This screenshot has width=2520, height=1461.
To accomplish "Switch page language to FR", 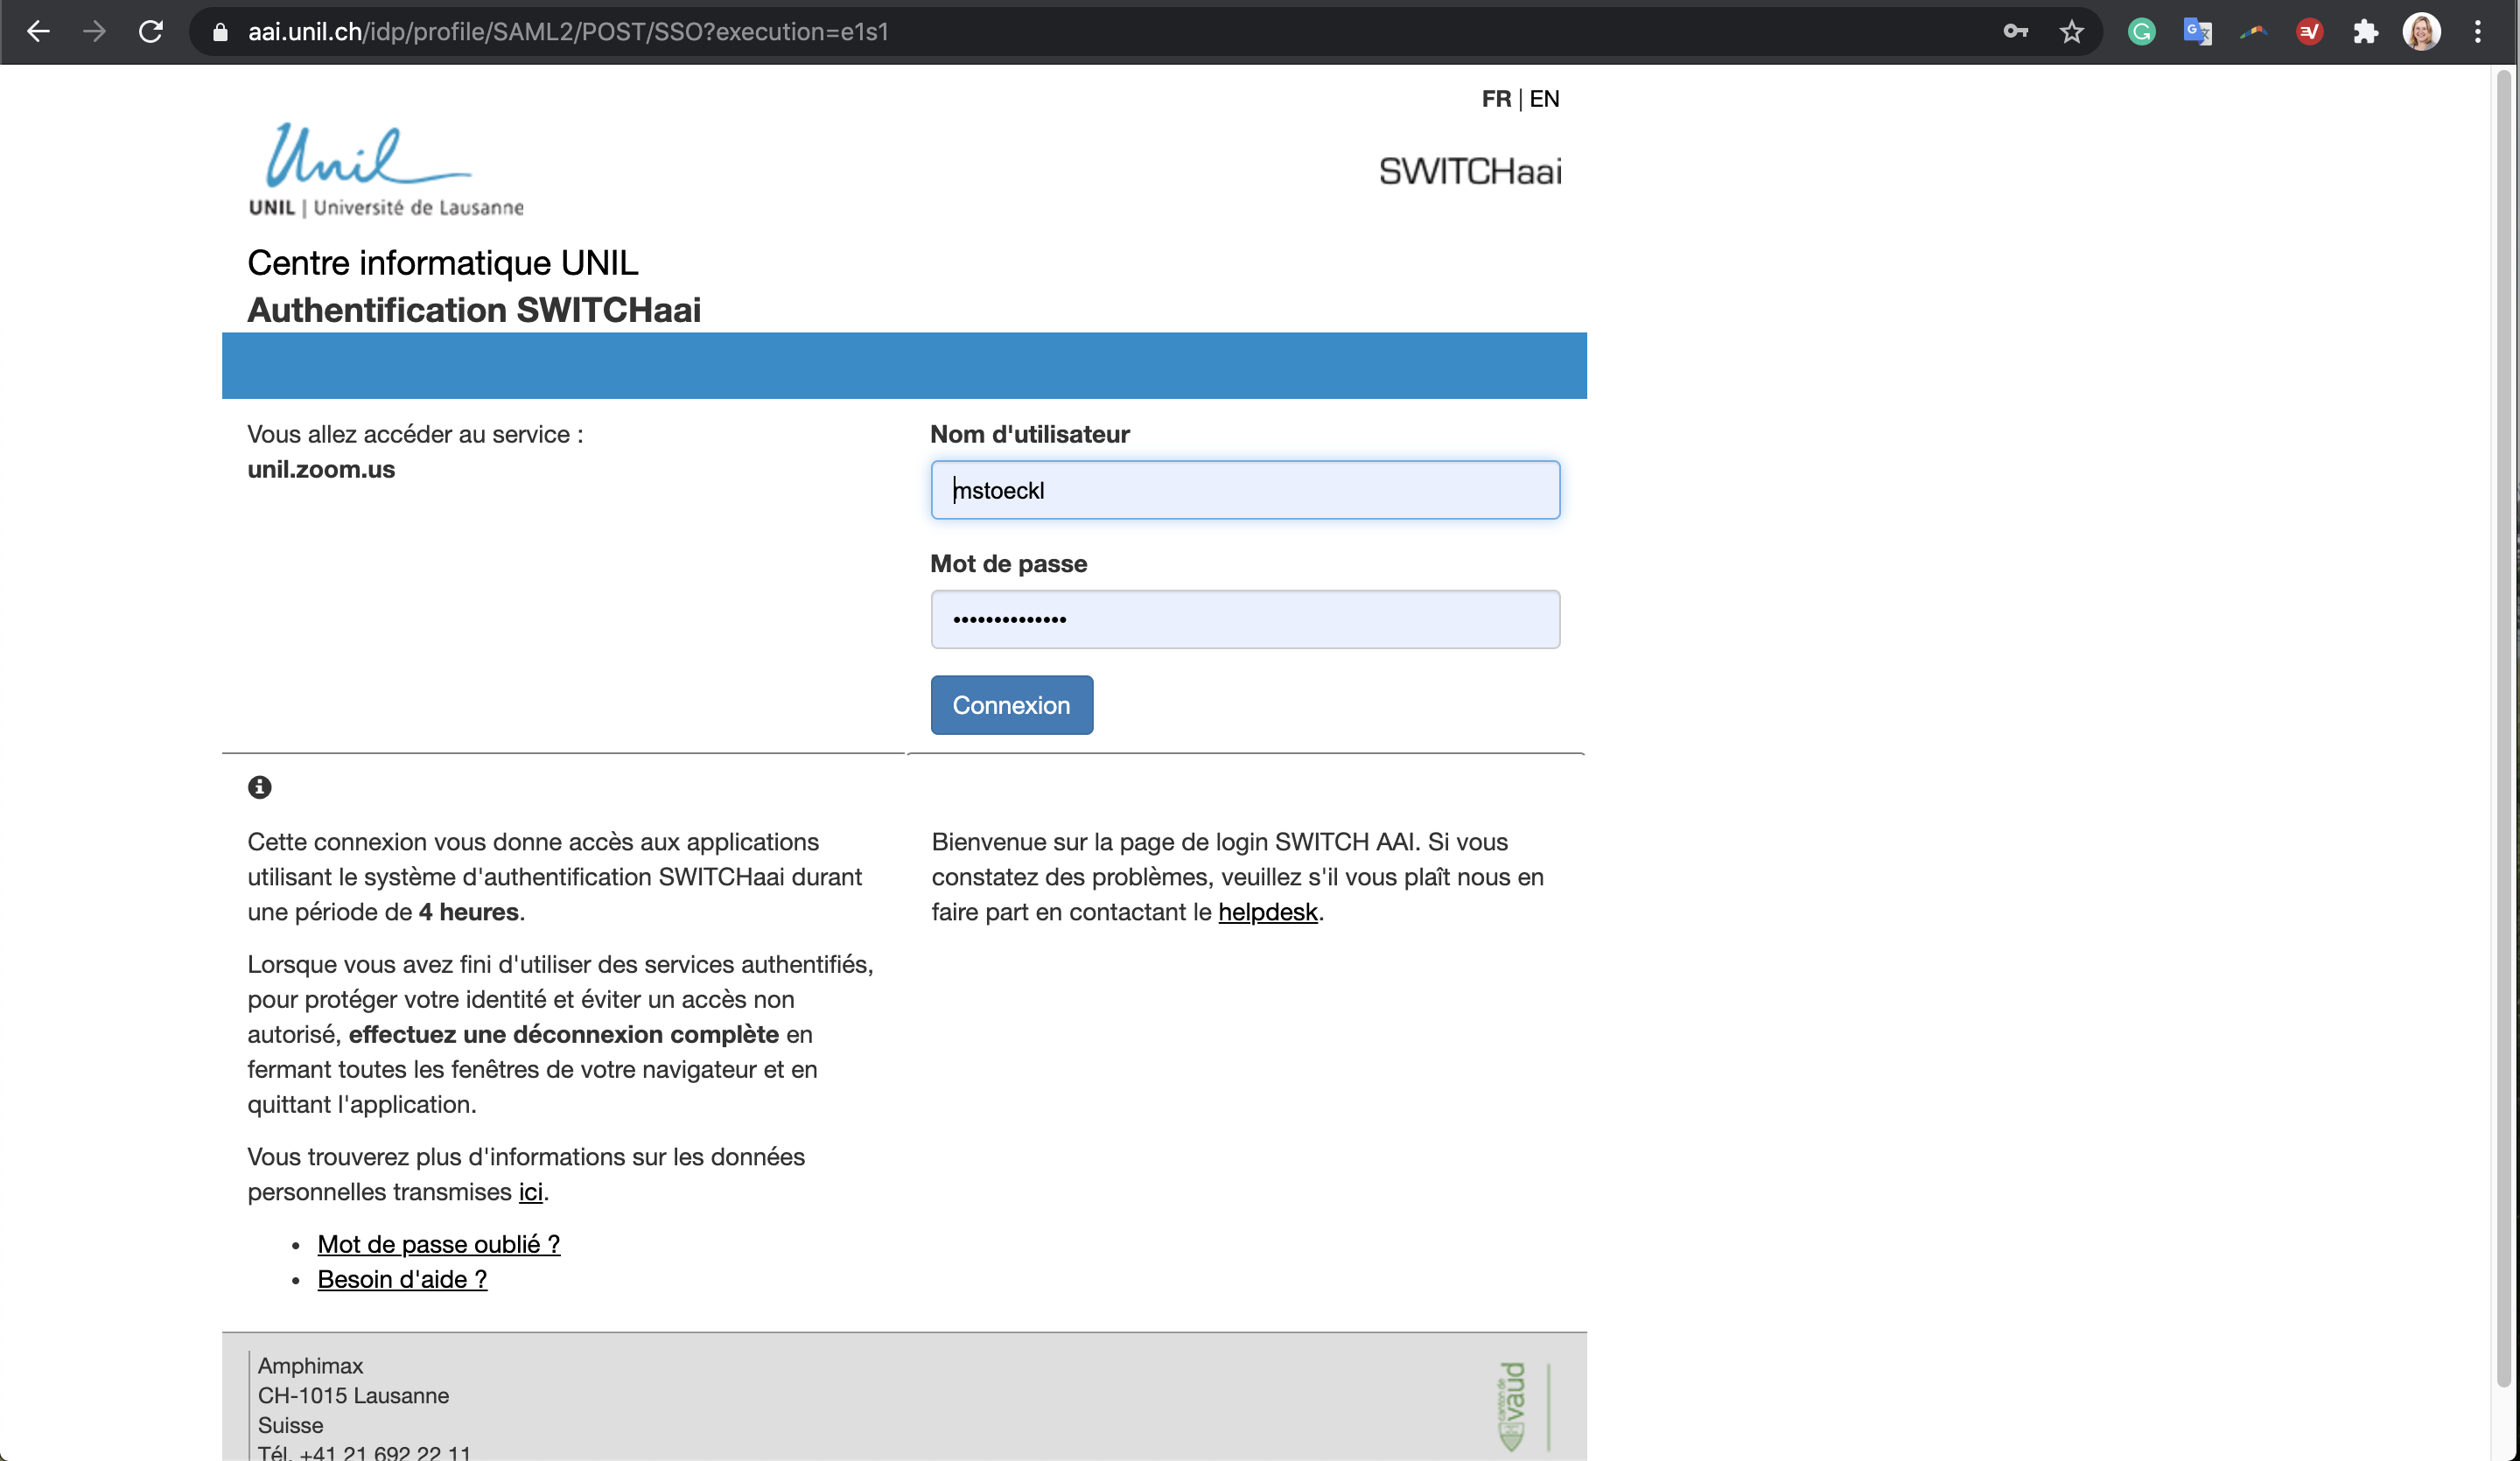I will pyautogui.click(x=1496, y=99).
